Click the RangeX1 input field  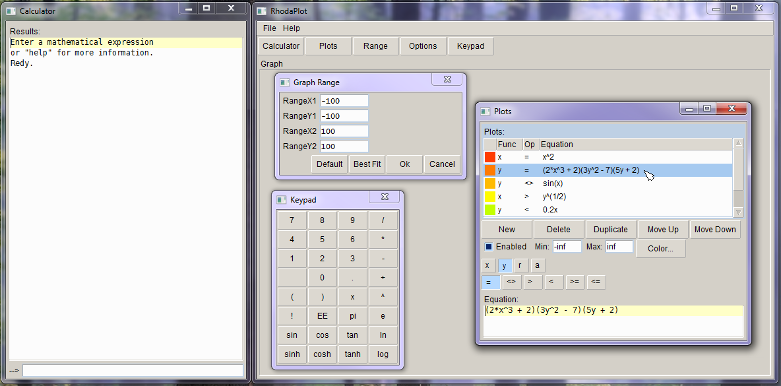click(344, 101)
